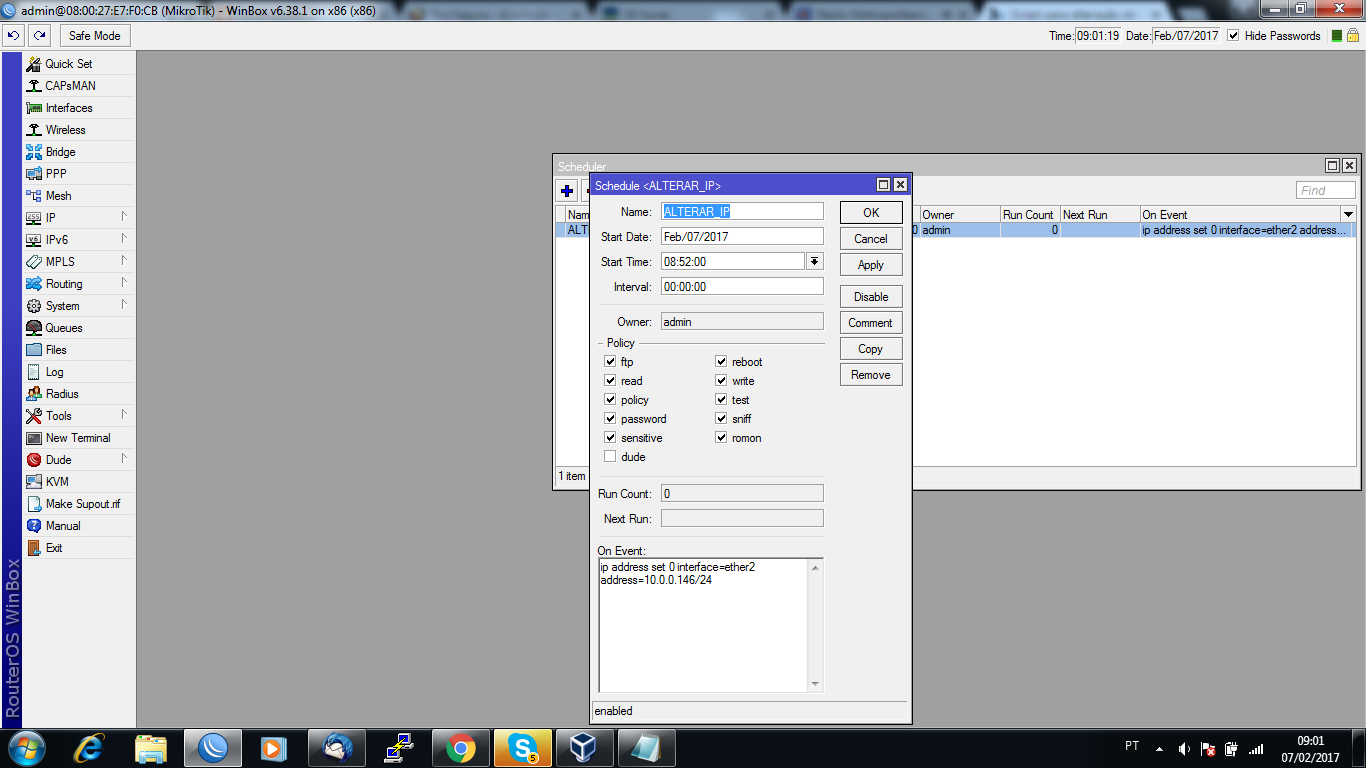
Task: Expand the IP submenu
Action: point(125,217)
